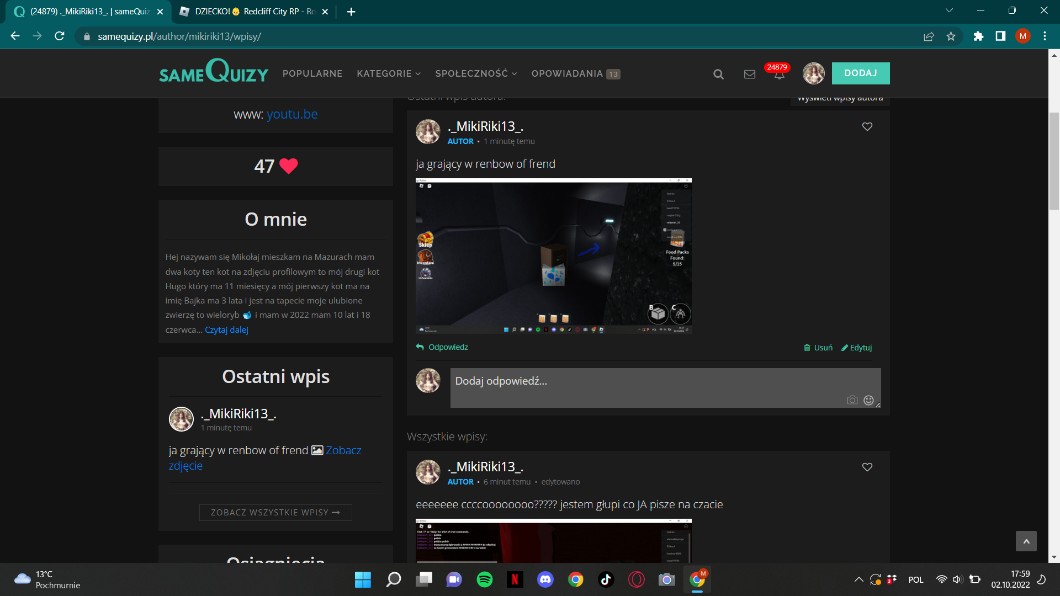The width and height of the screenshot is (1060, 596).
Task: Click the Dodaj button
Action: coord(860,73)
